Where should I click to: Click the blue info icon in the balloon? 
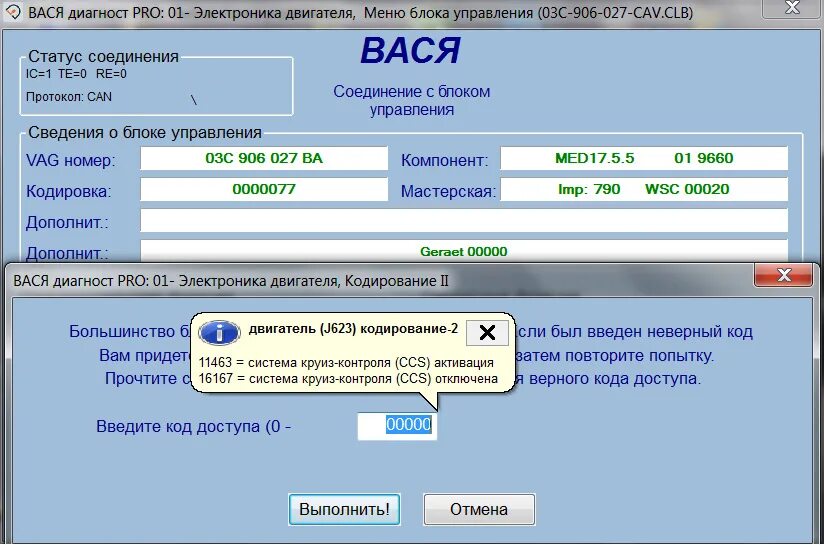[220, 333]
